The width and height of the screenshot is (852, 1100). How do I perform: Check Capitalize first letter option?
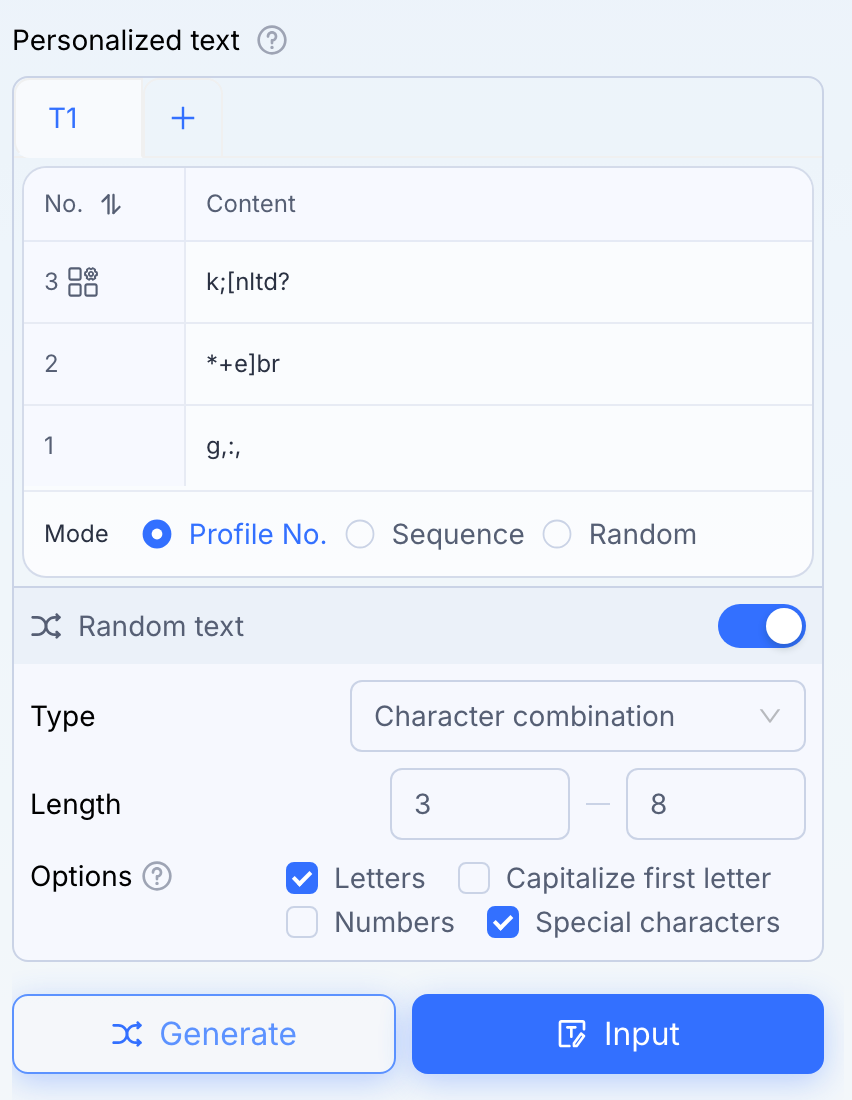click(474, 878)
